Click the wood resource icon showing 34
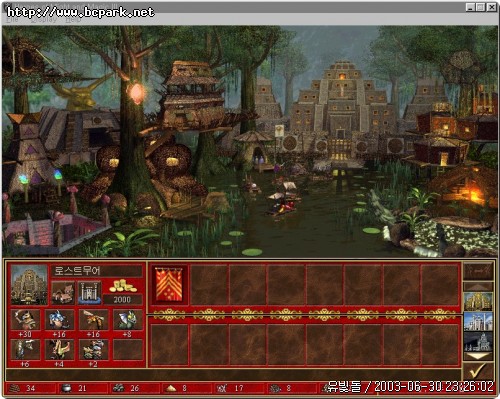 point(15,388)
